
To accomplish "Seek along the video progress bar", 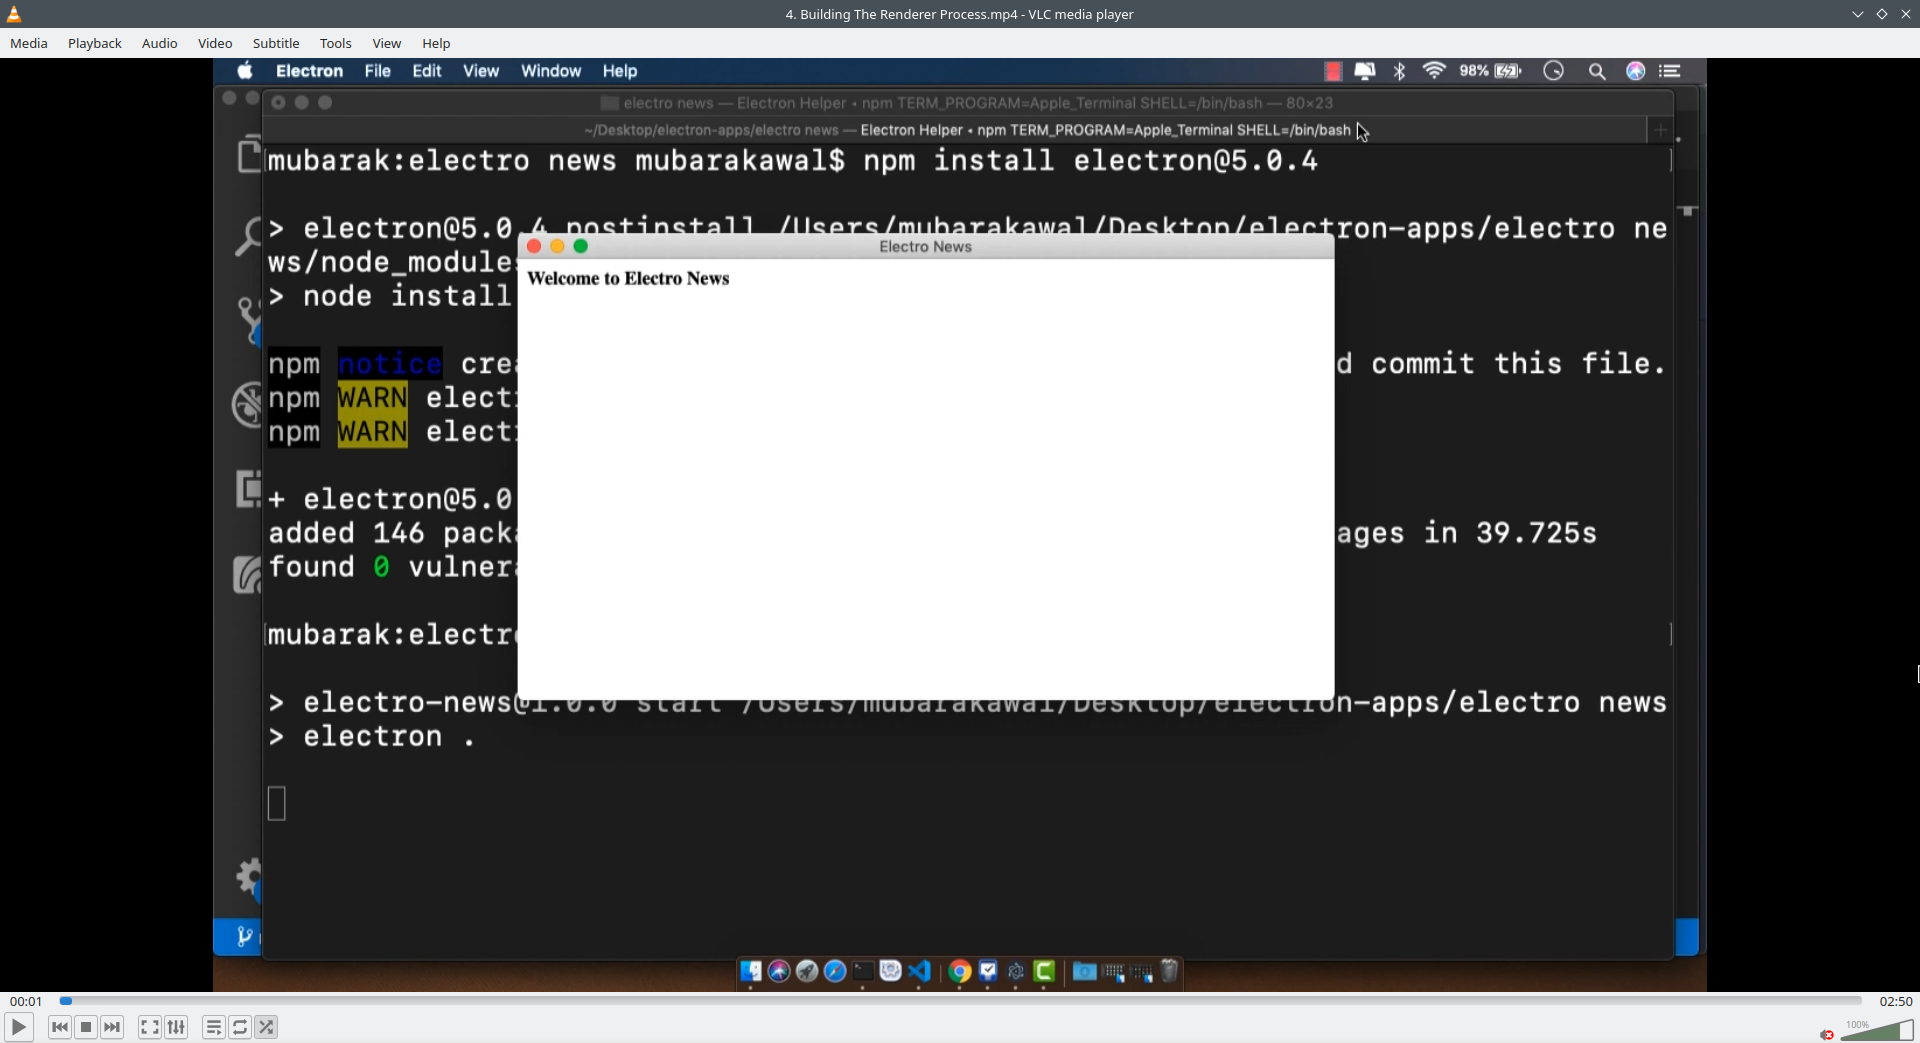I will [x=960, y=1000].
